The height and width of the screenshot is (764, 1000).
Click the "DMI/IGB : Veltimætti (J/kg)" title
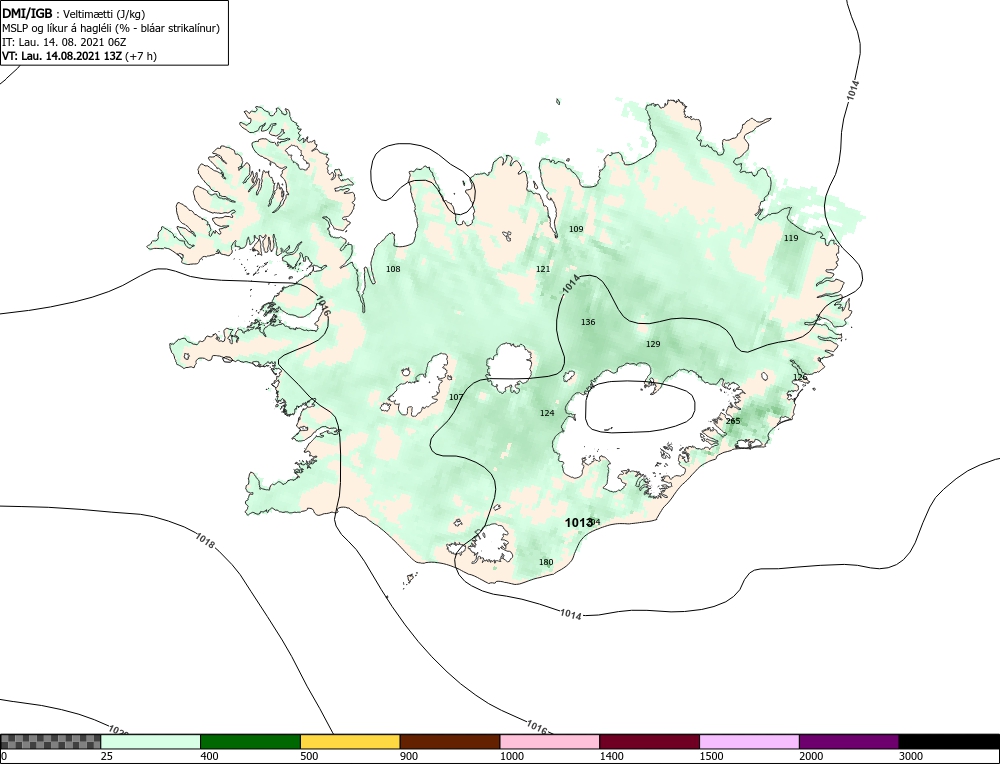pyautogui.click(x=73, y=14)
